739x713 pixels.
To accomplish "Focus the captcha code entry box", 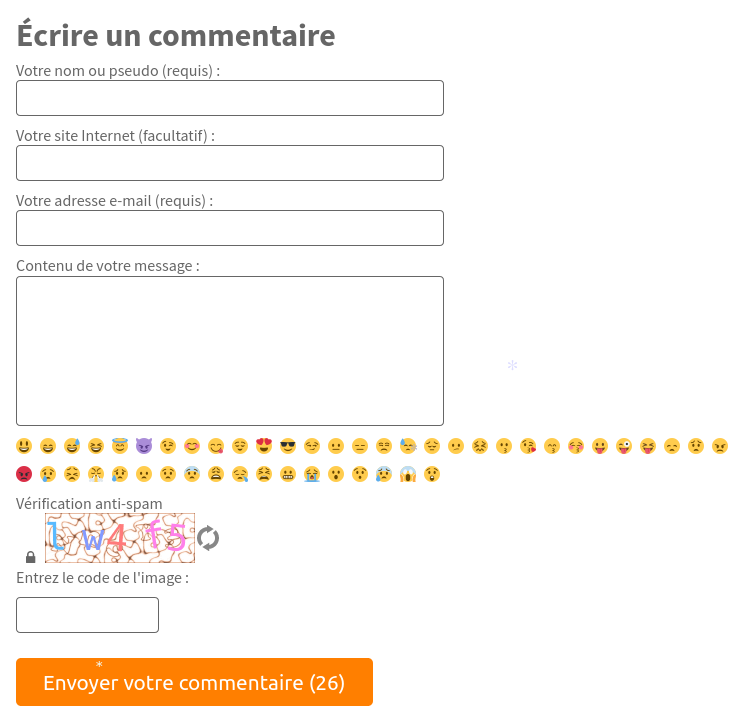I will click(88, 615).
